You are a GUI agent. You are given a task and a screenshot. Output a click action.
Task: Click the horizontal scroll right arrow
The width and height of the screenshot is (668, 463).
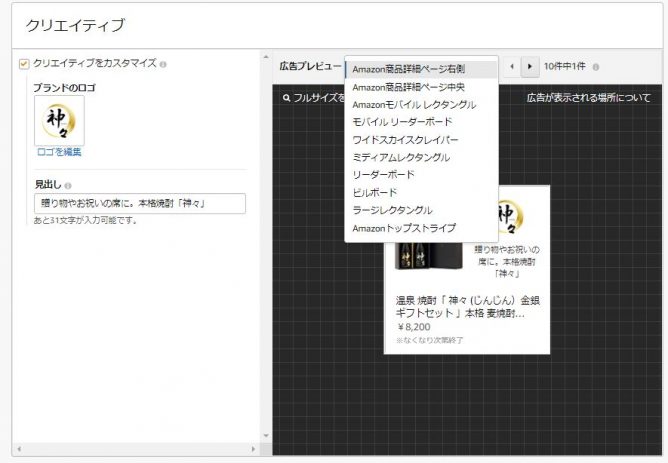pyautogui.click(x=253, y=449)
